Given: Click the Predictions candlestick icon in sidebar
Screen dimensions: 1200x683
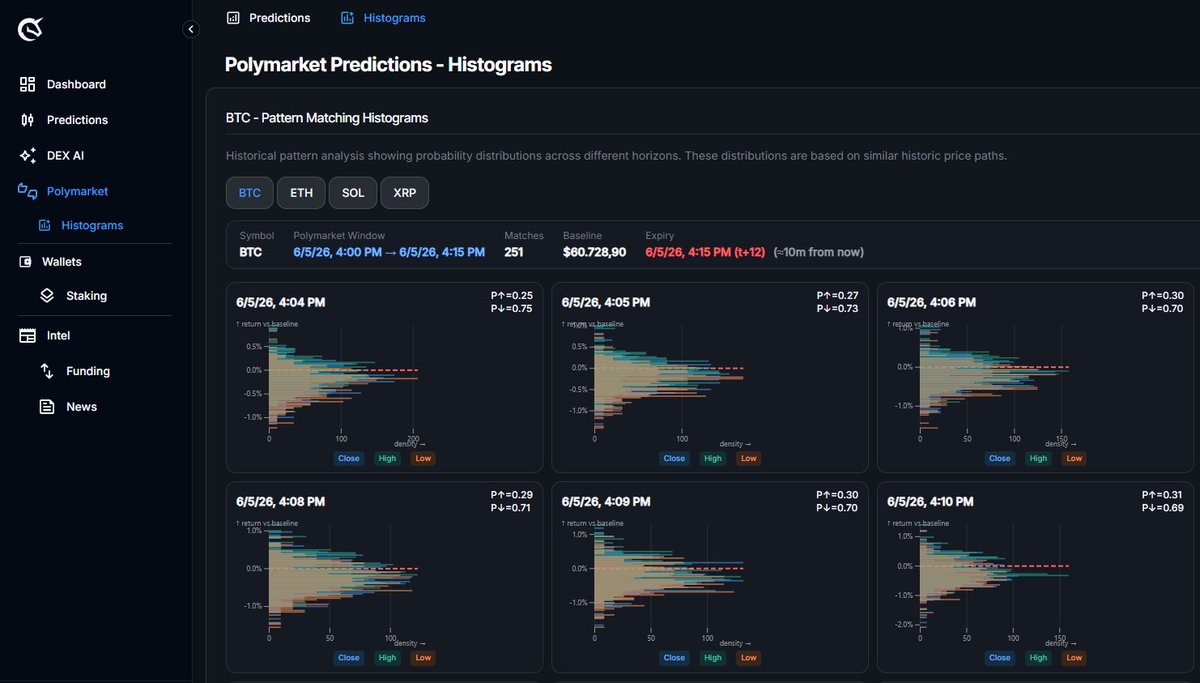Looking at the screenshot, I should click(28, 120).
